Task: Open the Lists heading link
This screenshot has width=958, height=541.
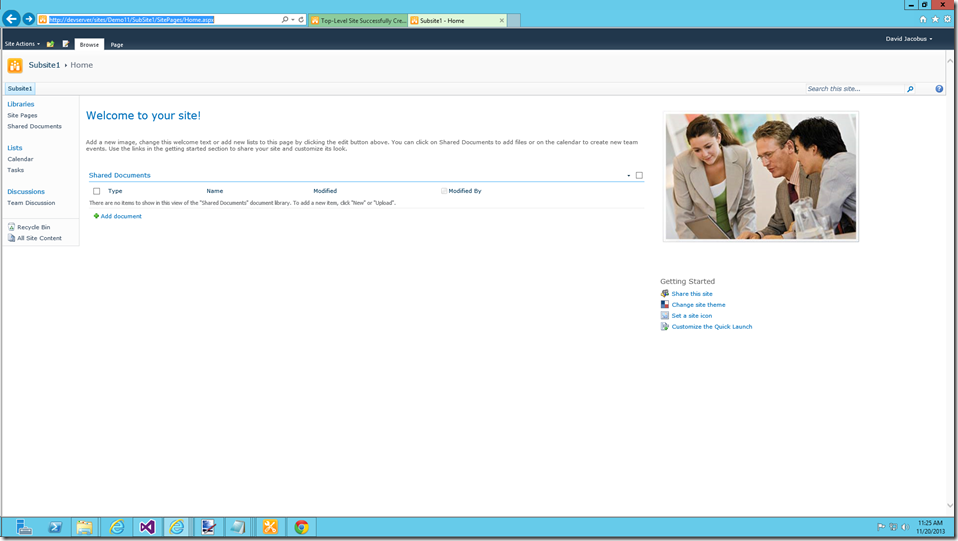Action: [15, 148]
